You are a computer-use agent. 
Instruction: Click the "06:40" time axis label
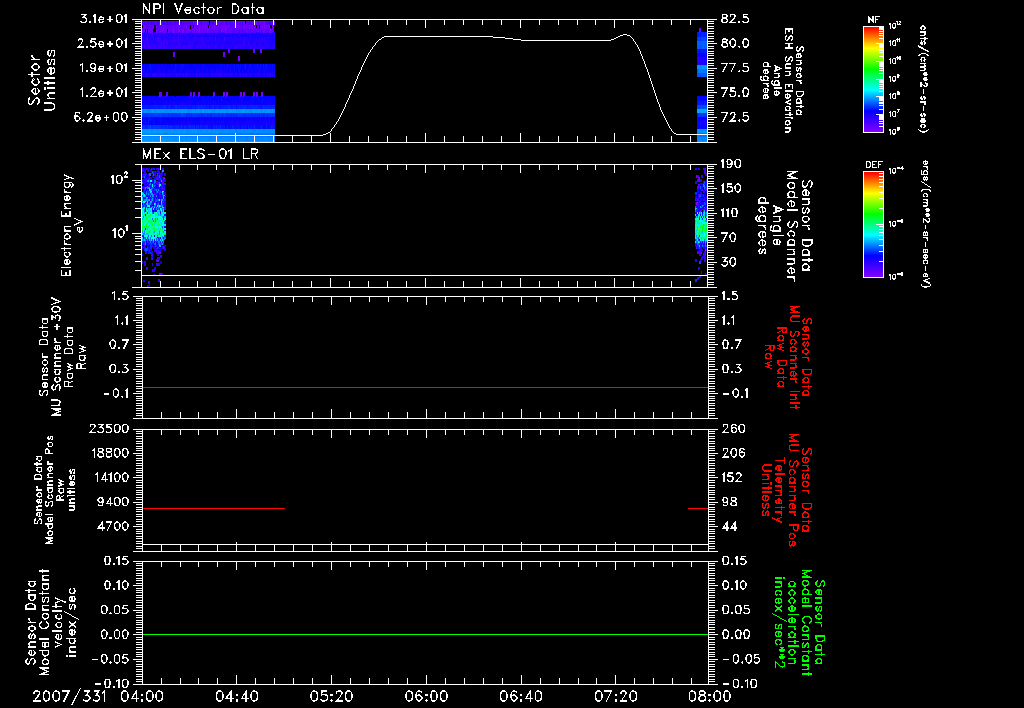pyautogui.click(x=520, y=696)
